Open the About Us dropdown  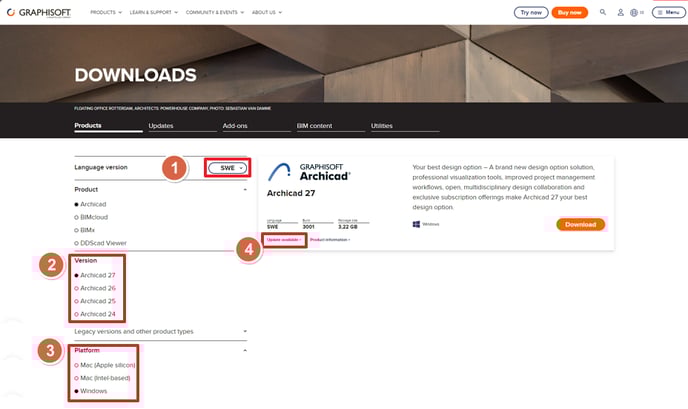pyautogui.click(x=267, y=12)
